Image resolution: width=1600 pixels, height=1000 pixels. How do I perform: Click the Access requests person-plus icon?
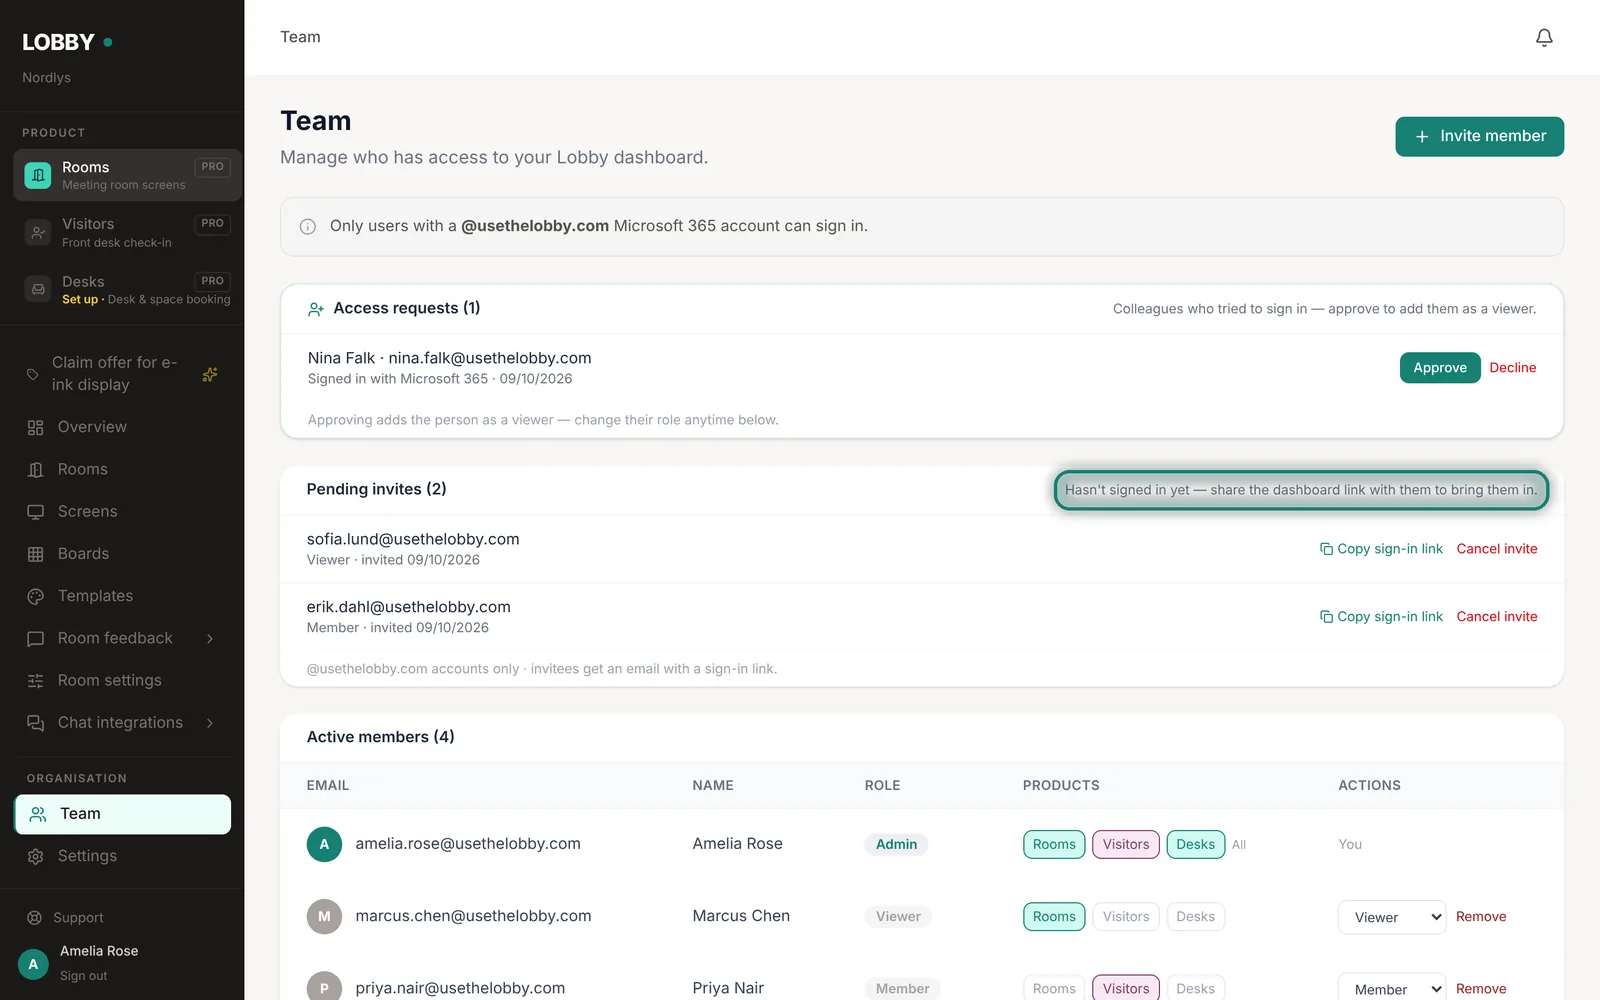[x=316, y=309]
